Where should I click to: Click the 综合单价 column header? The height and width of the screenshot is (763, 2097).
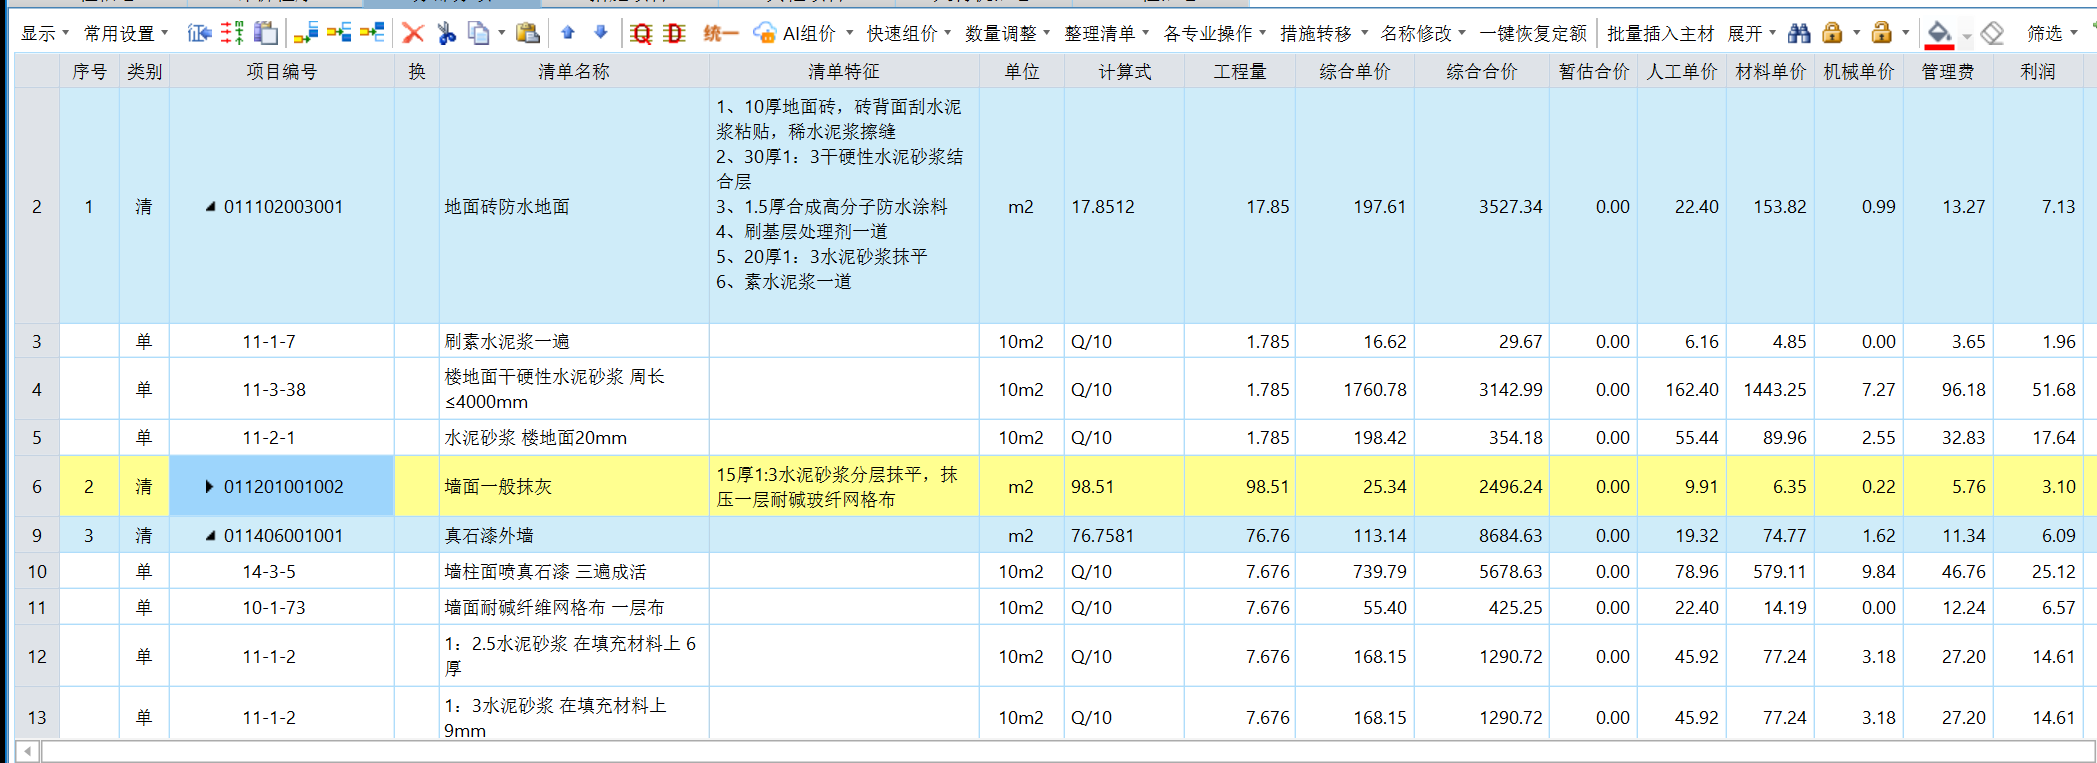coord(1355,72)
